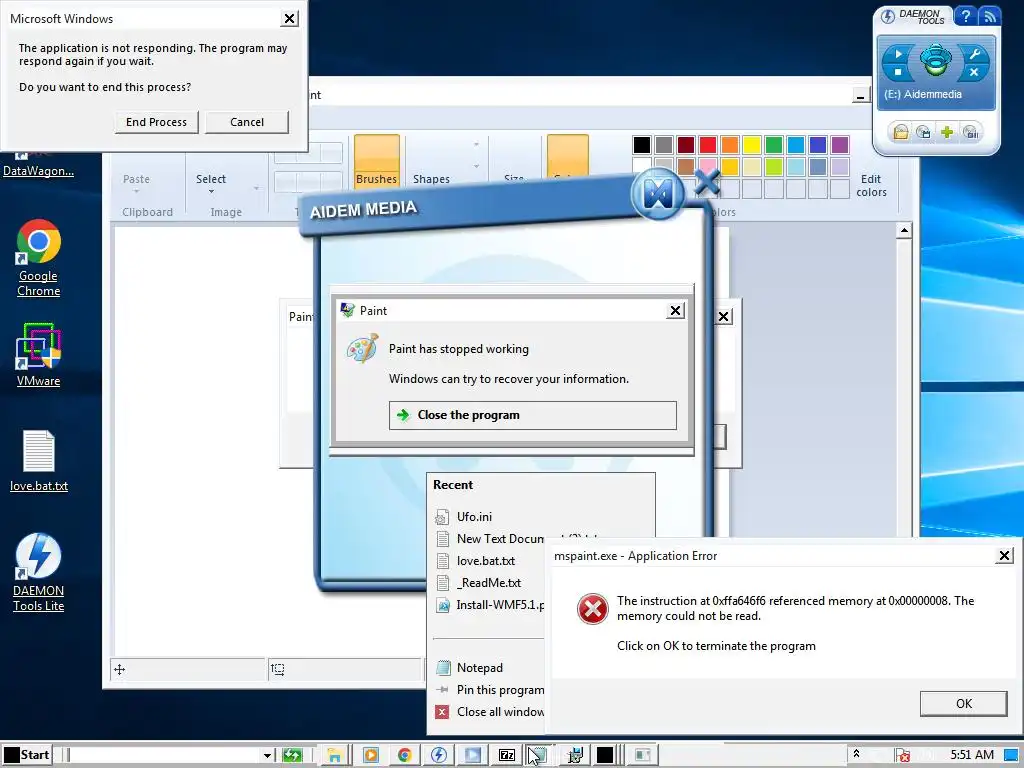Click the X unmount icon in DAEMON Tools gadget
The height and width of the screenshot is (768, 1024).
click(x=974, y=72)
